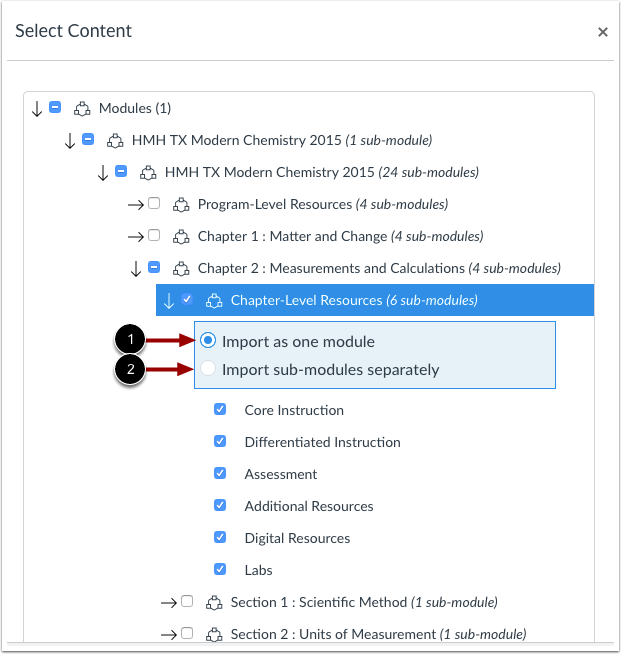Expand Section 2 Units of Measurement arrow
This screenshot has height=654, width=621.
coord(168,635)
